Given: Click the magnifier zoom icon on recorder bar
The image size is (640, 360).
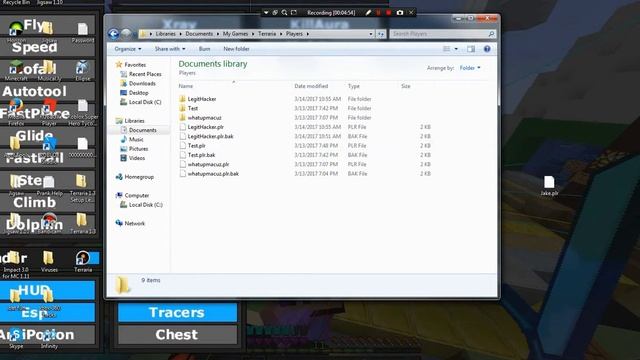Looking at the screenshot, I should 284,13.
